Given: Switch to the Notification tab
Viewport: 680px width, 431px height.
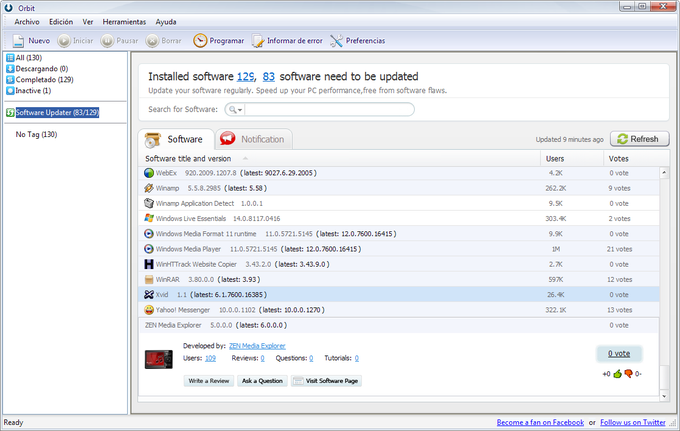Looking at the screenshot, I should coord(254,139).
